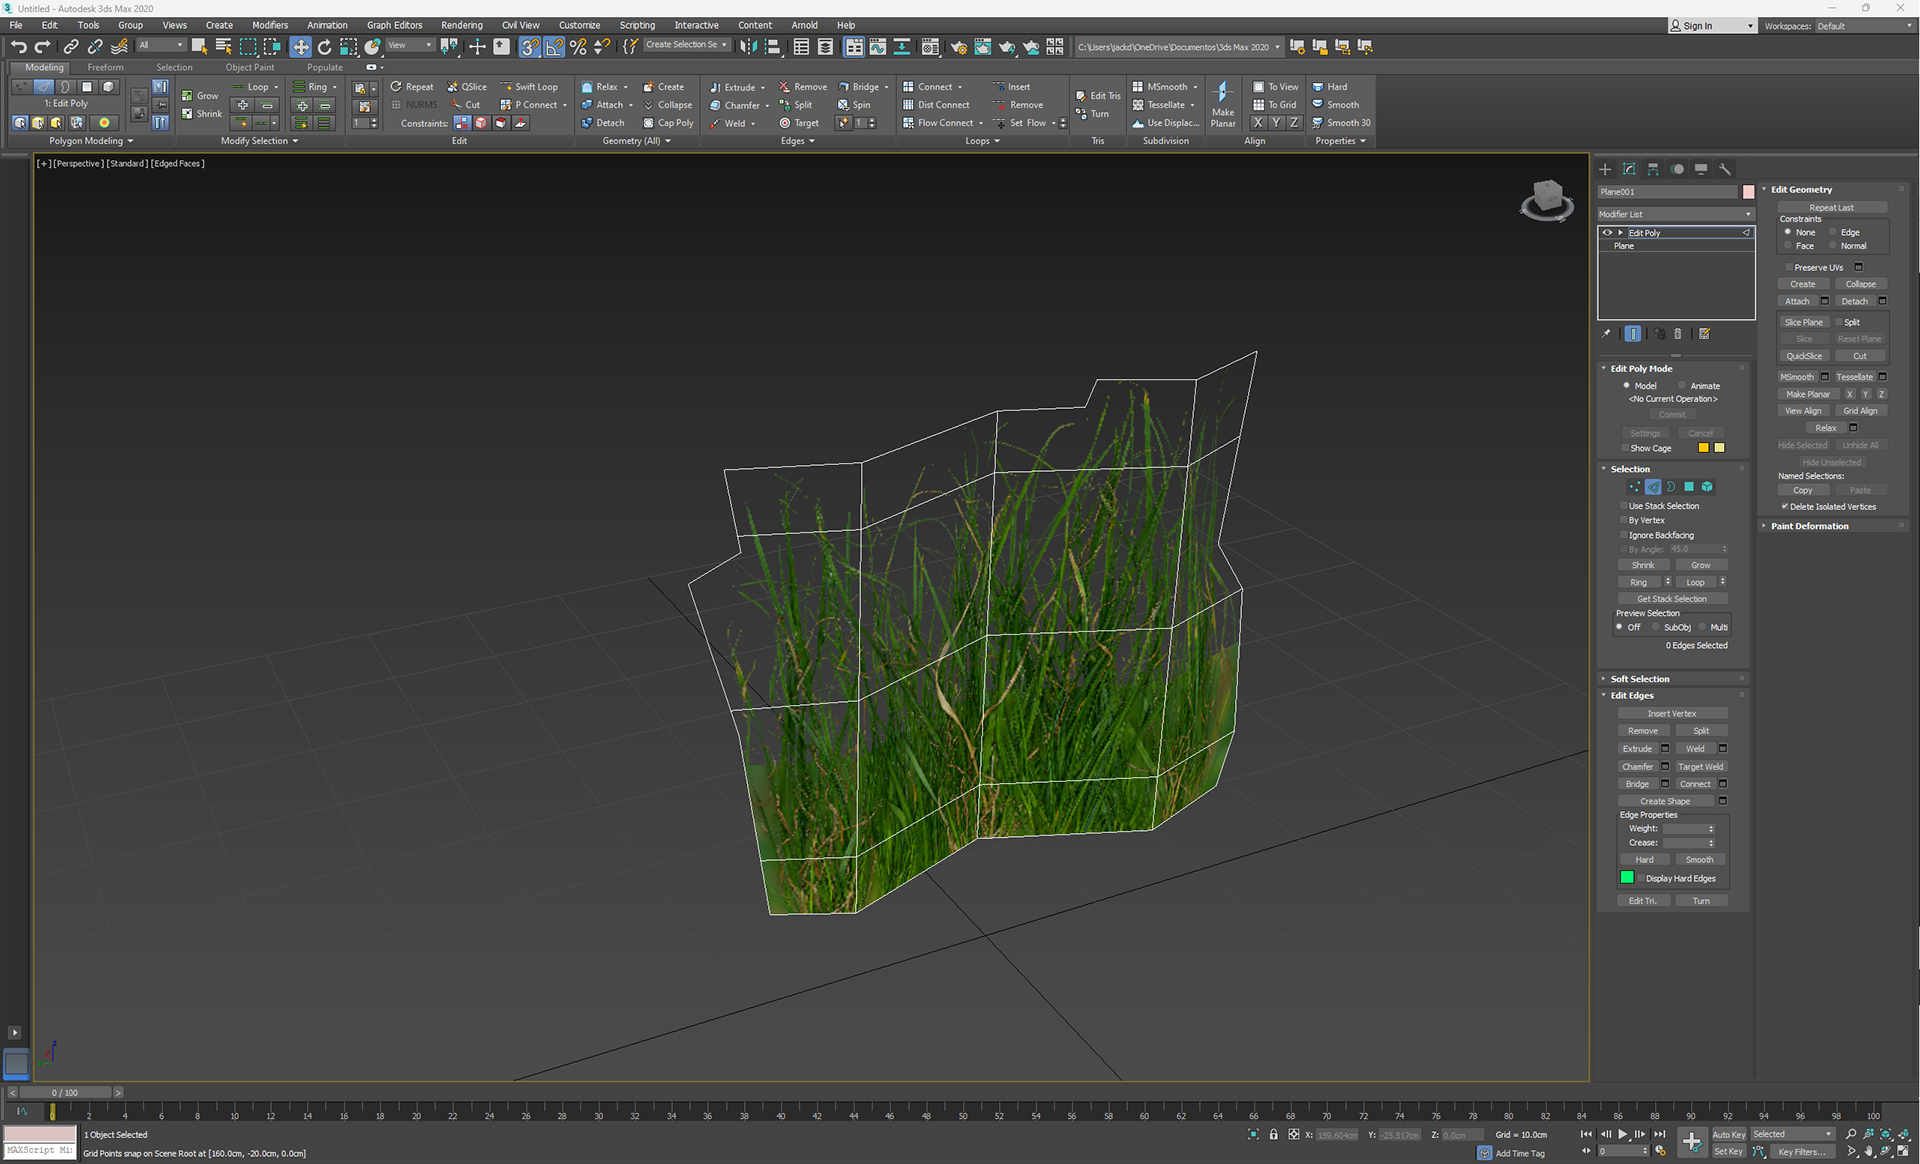
Task: Click the Undo arrow icon
Action: pos(18,47)
